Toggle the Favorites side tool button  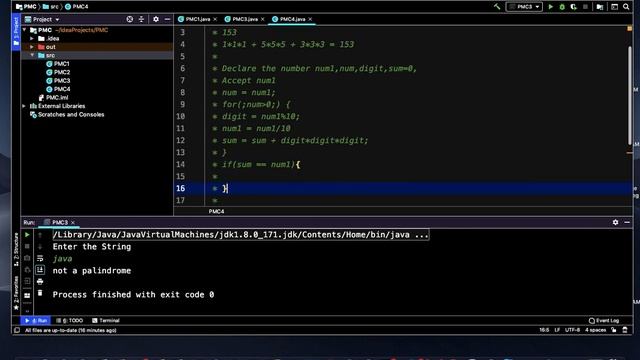point(16,293)
